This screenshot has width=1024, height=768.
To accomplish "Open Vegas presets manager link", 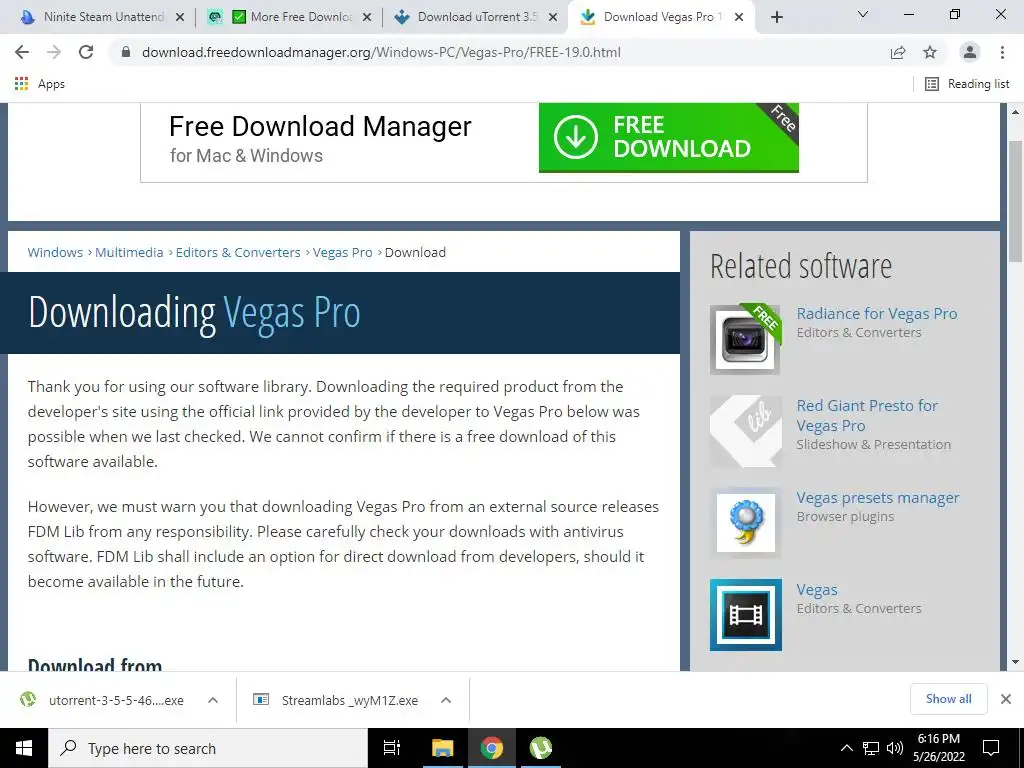I will coord(878,498).
